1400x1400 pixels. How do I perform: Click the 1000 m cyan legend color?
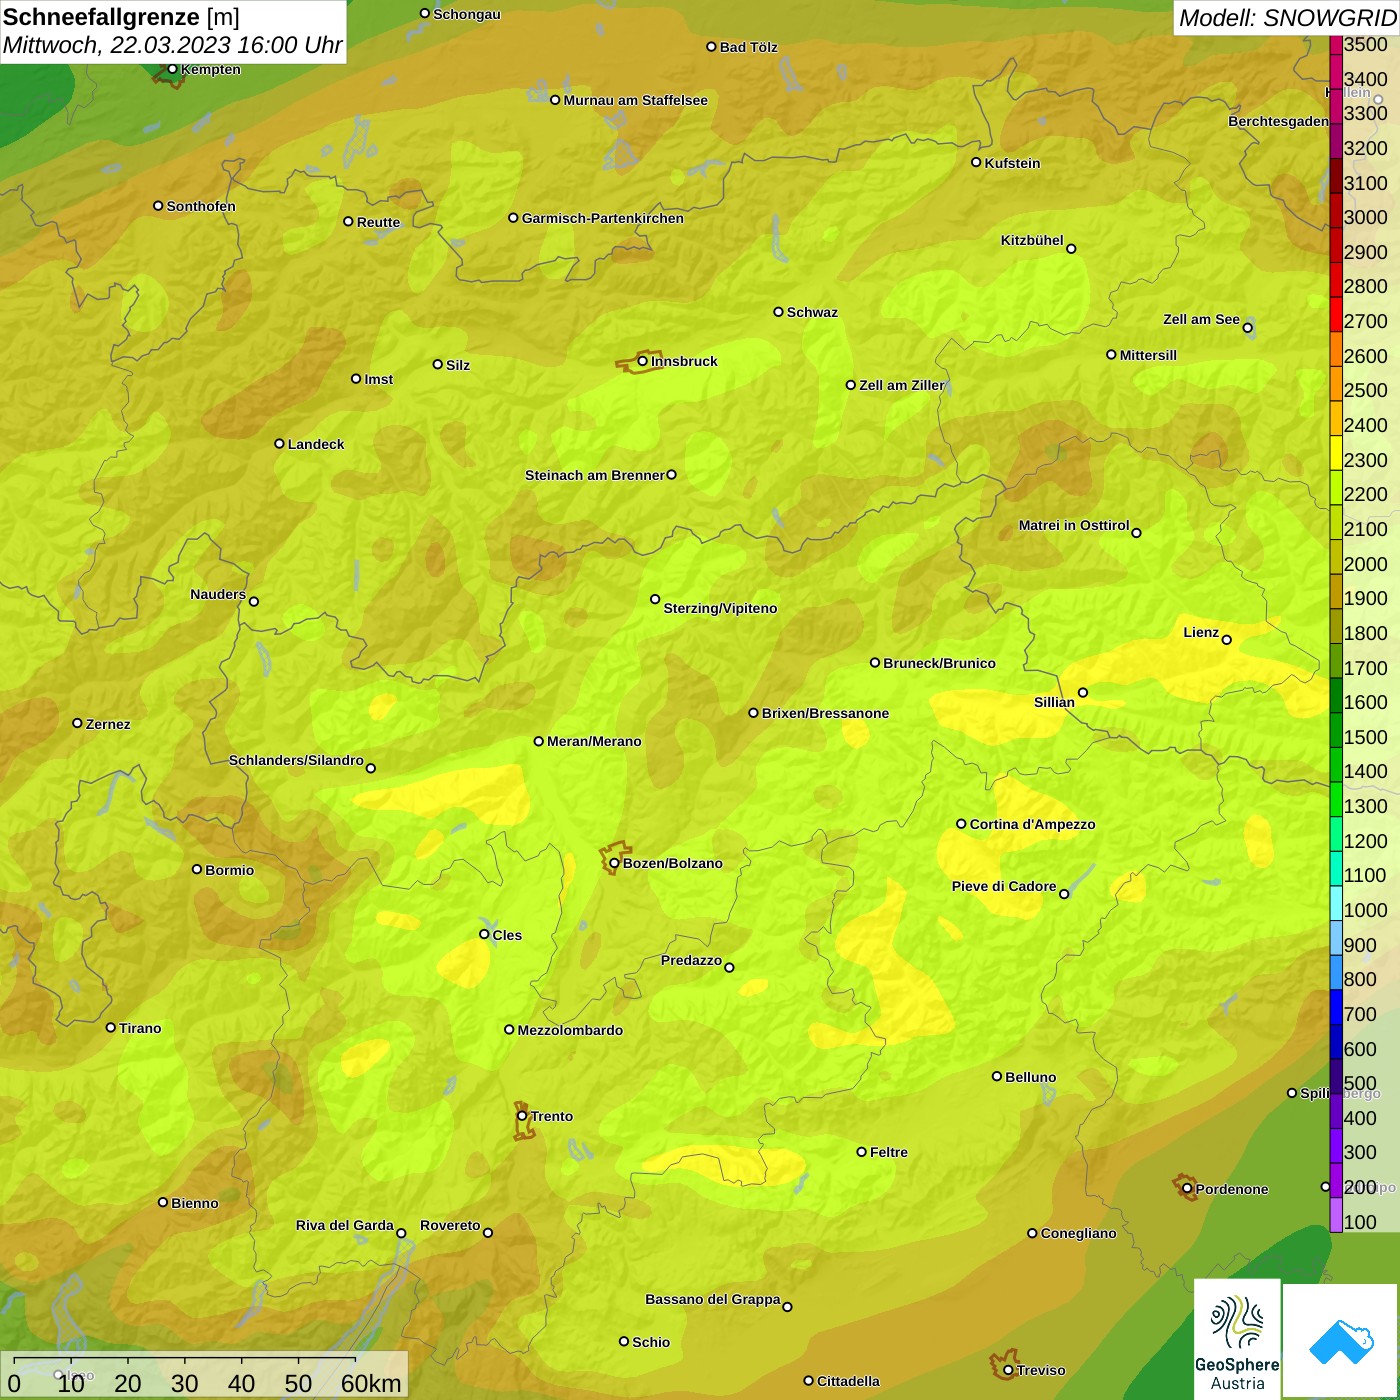point(1336,903)
